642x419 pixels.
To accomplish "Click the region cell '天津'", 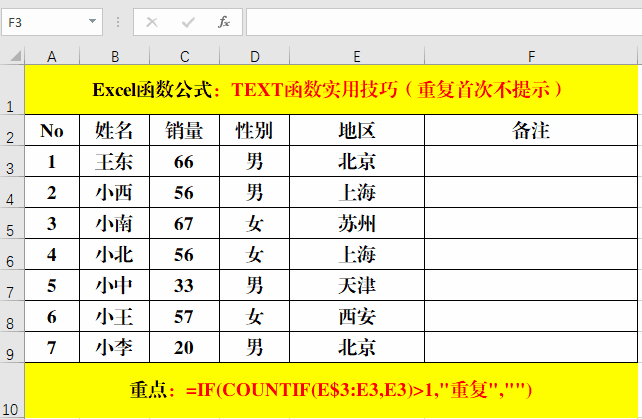I will [x=357, y=285].
